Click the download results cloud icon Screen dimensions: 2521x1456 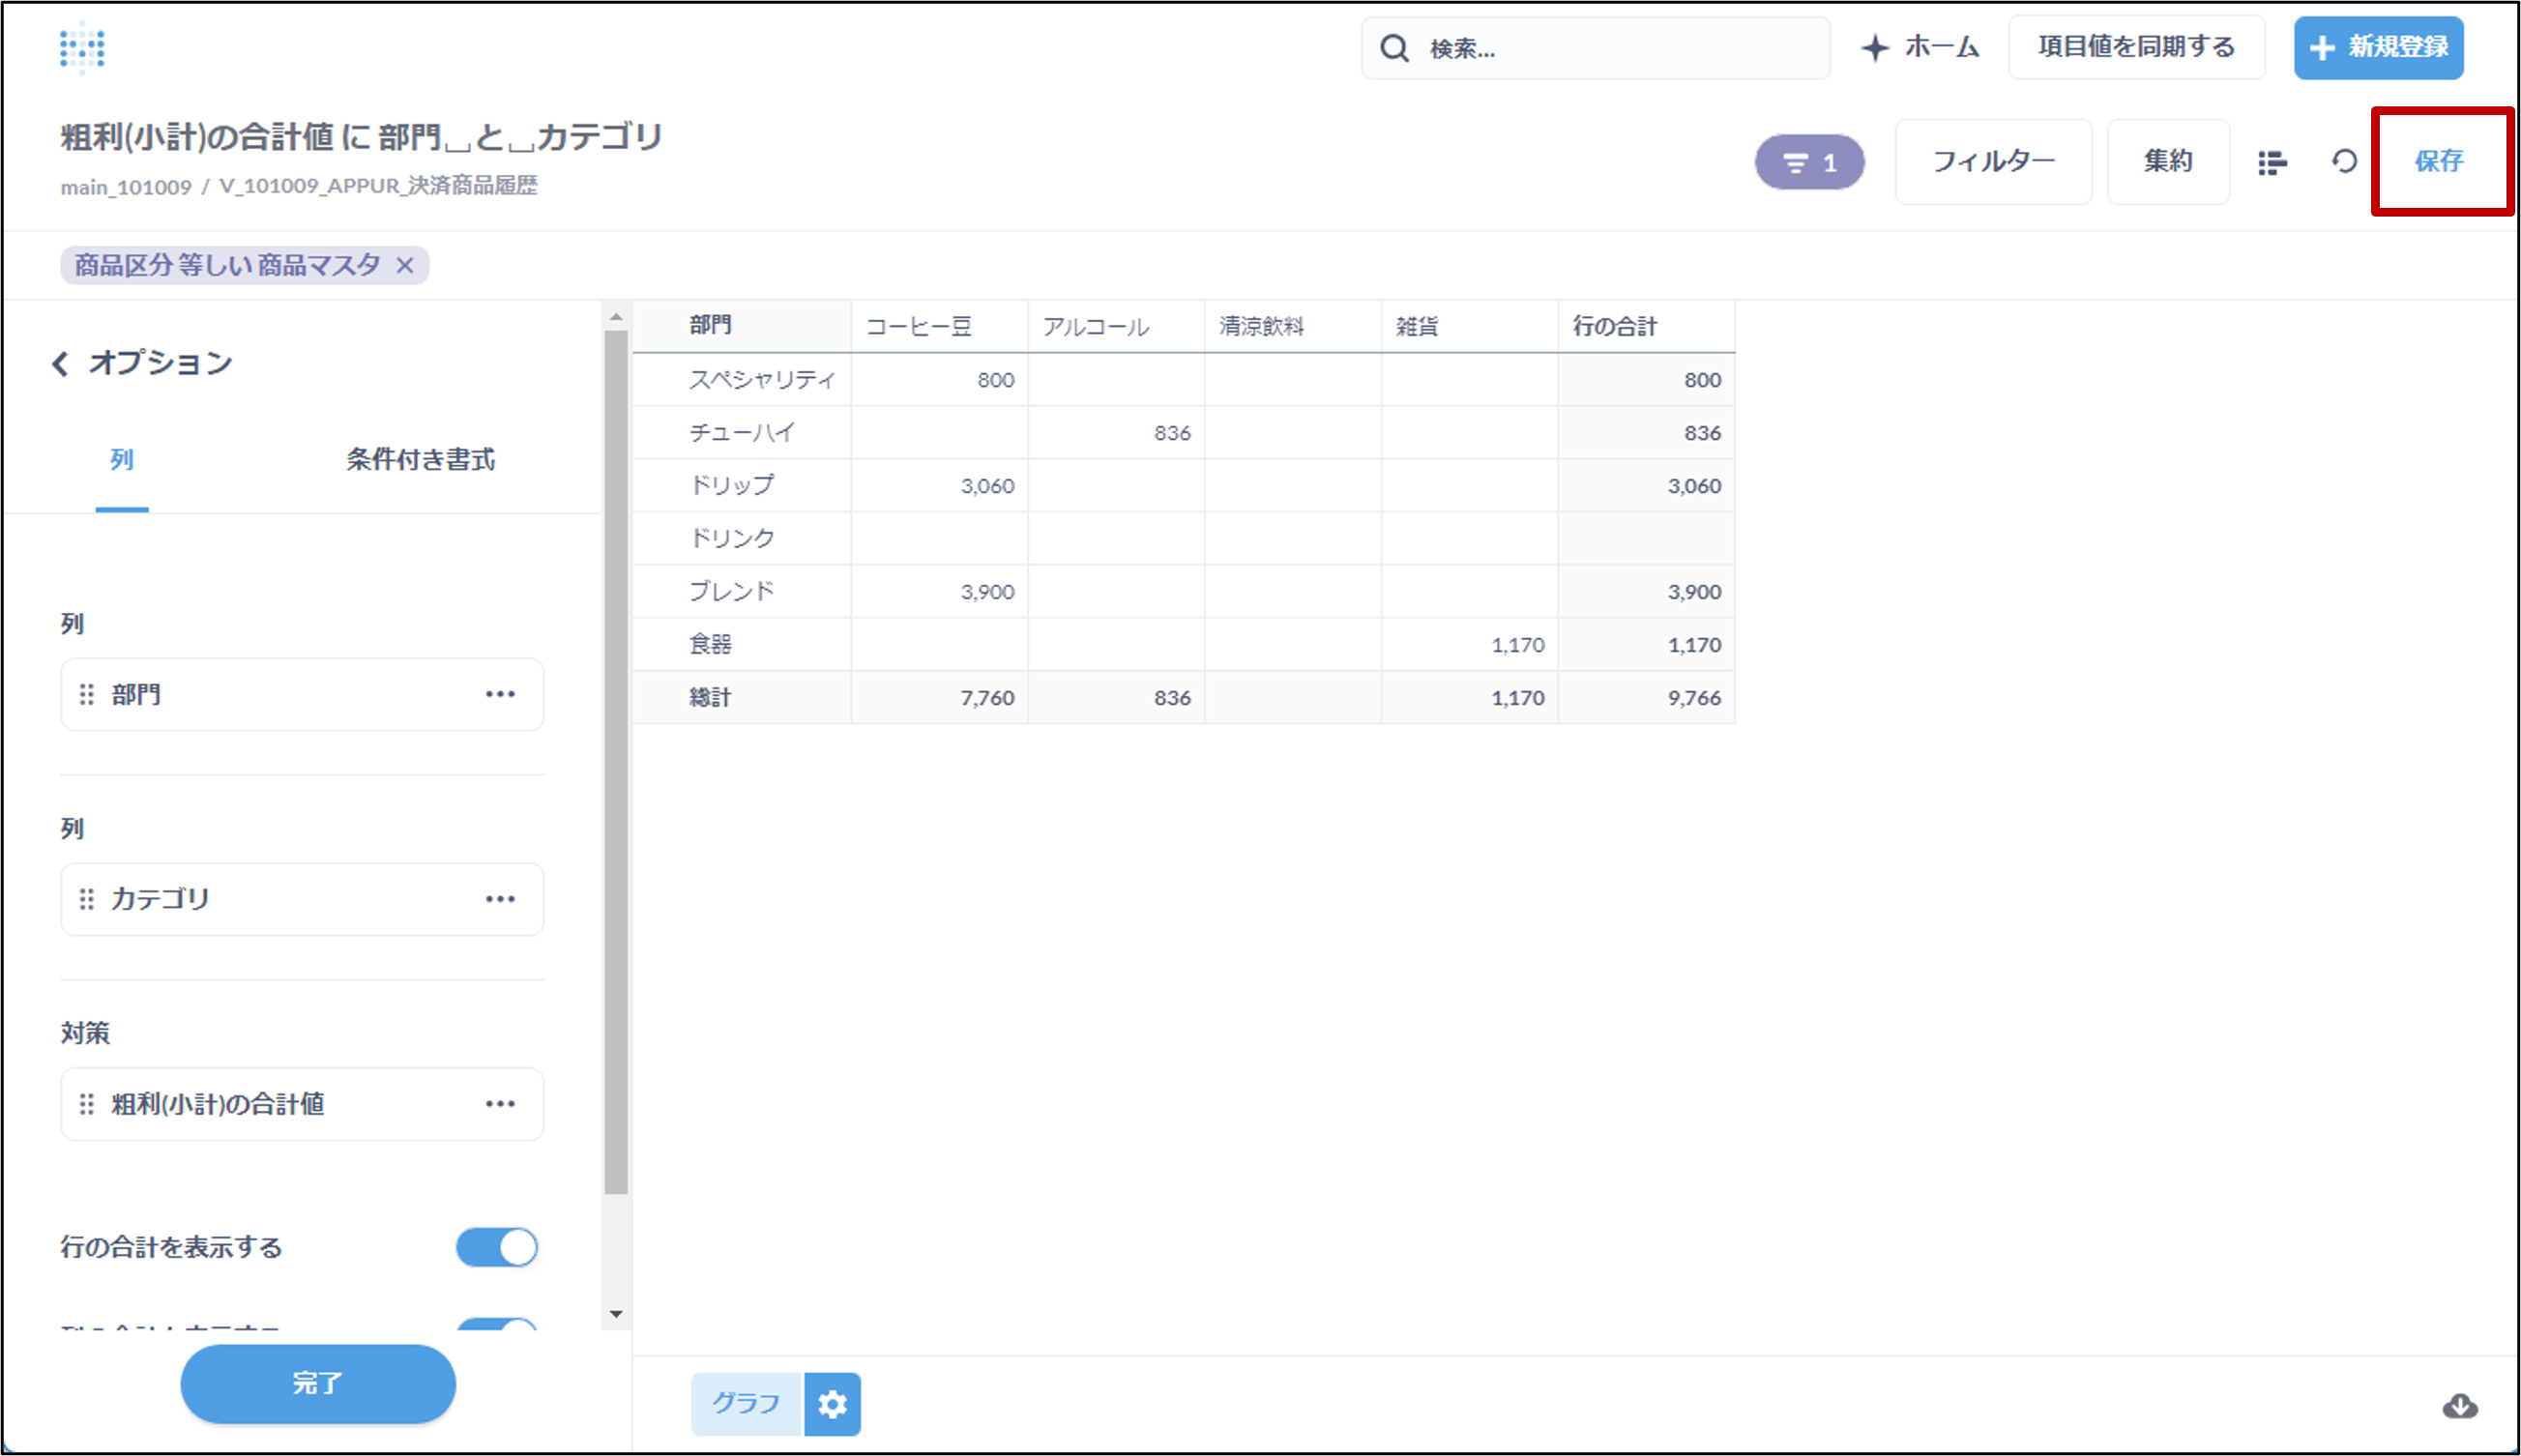point(2459,1406)
